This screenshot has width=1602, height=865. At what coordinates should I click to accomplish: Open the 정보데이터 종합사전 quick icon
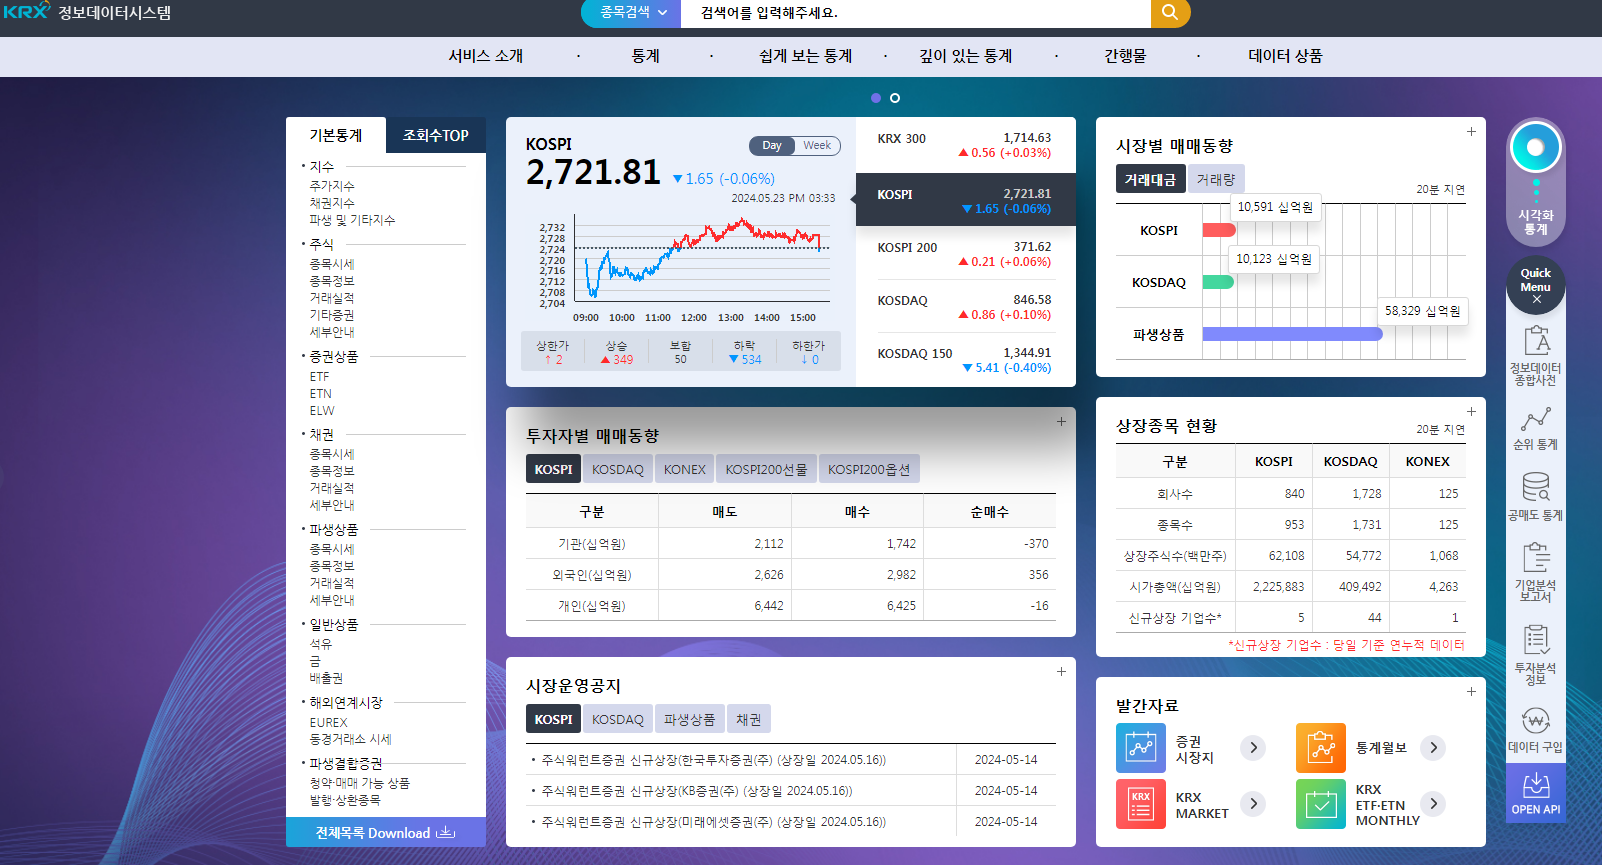(1536, 355)
